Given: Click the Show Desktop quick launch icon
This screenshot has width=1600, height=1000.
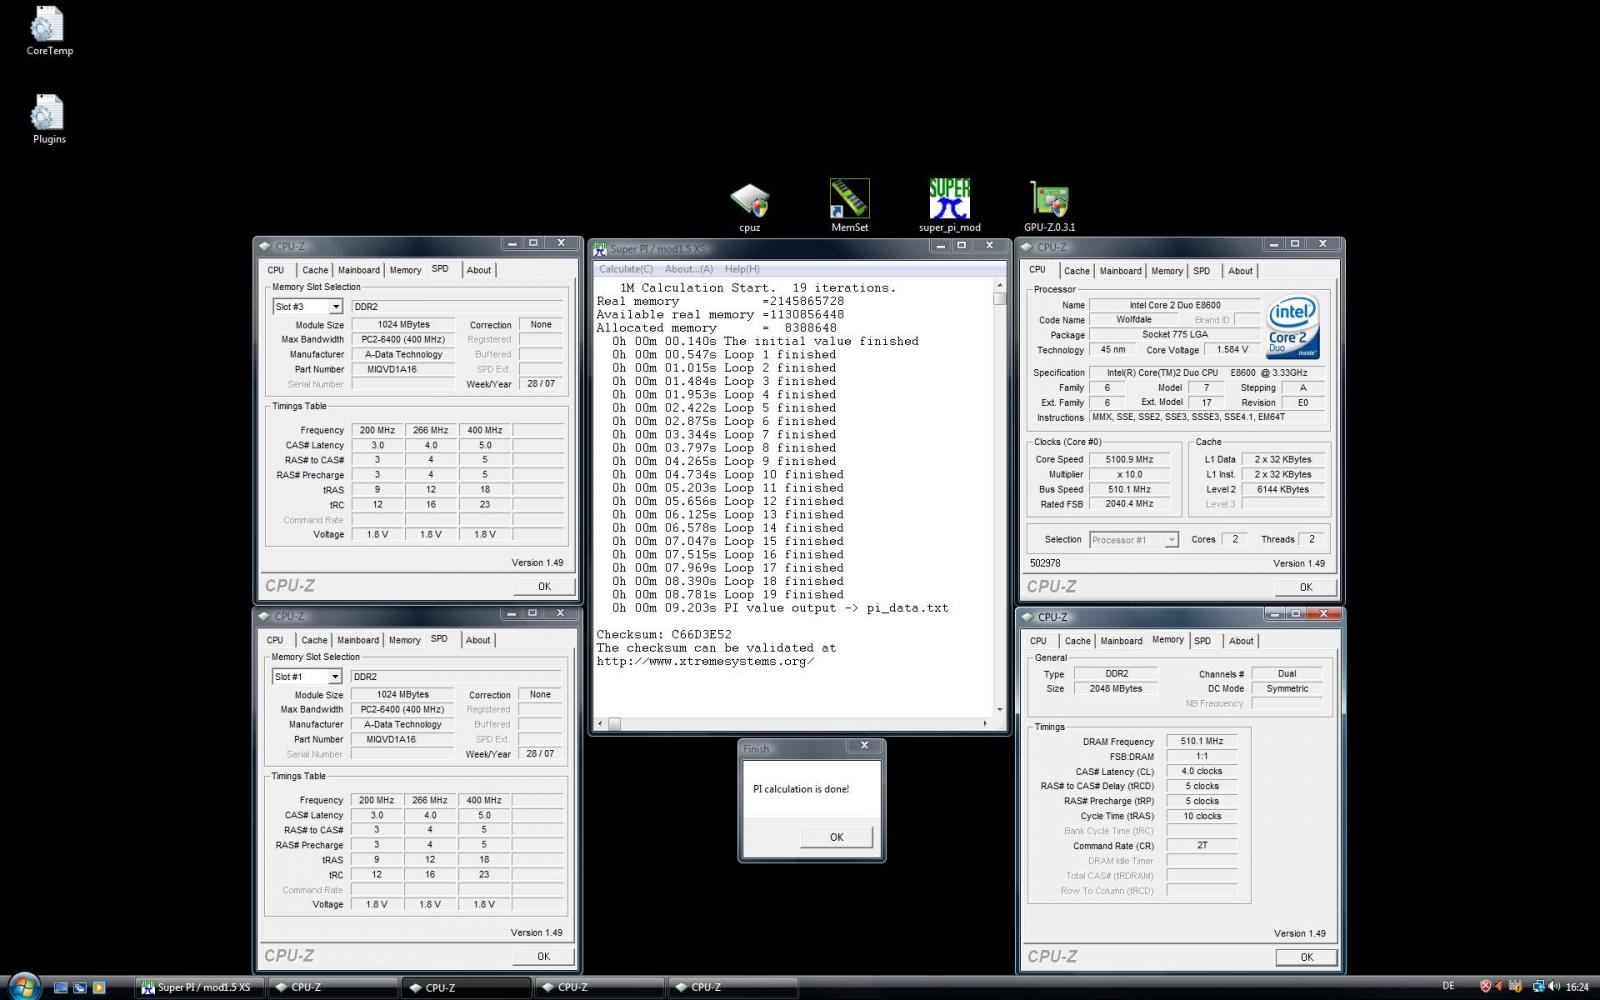Looking at the screenshot, I should pyautogui.click(x=60, y=987).
